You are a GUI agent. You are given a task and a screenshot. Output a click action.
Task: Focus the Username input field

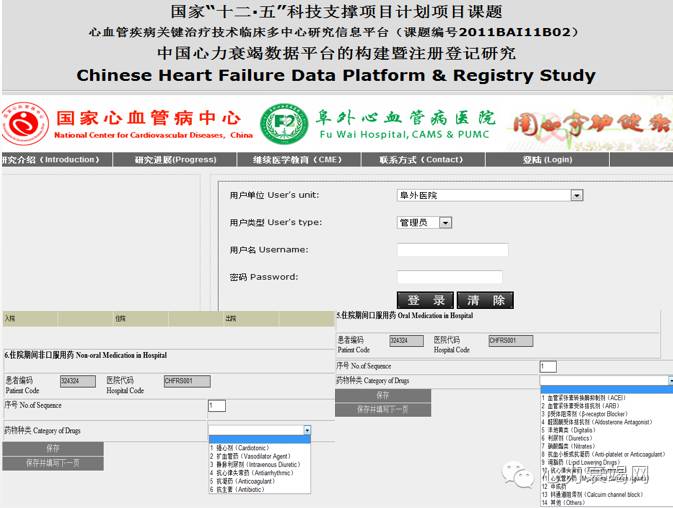452,250
